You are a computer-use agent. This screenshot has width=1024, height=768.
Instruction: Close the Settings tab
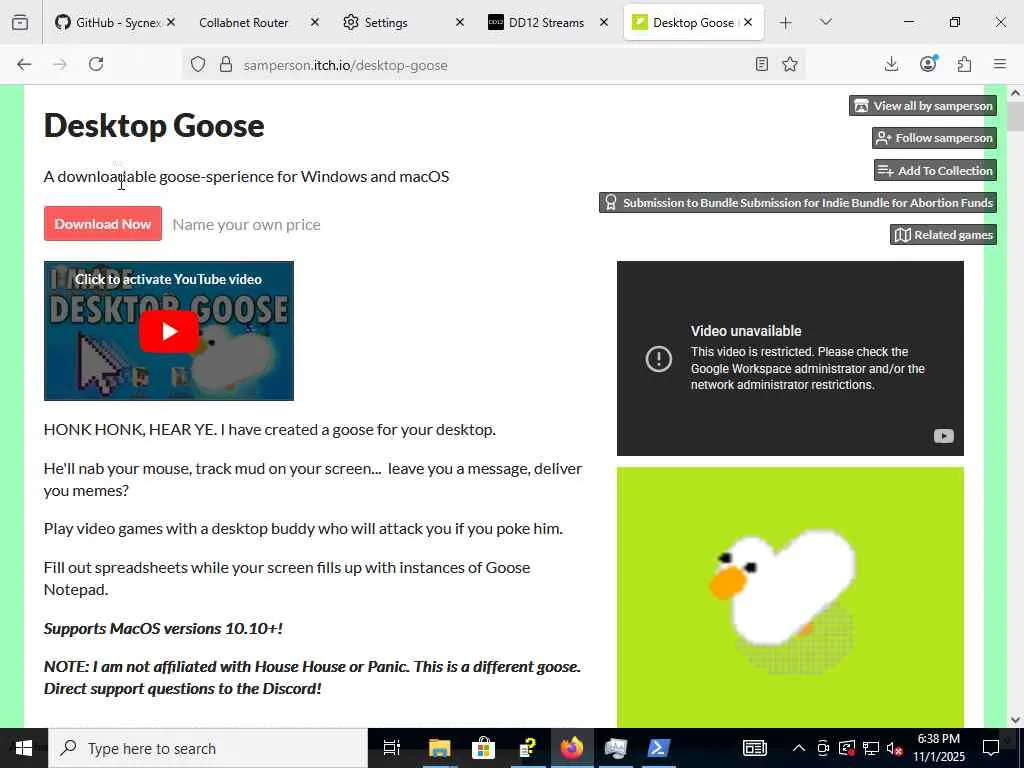pos(460,22)
